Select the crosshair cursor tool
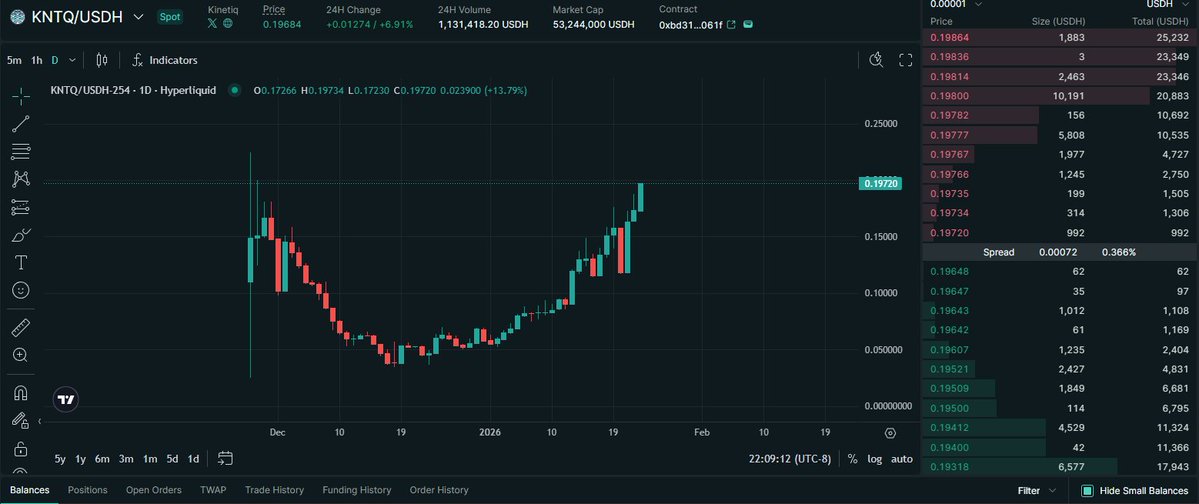The width and height of the screenshot is (1199, 504). point(21,96)
